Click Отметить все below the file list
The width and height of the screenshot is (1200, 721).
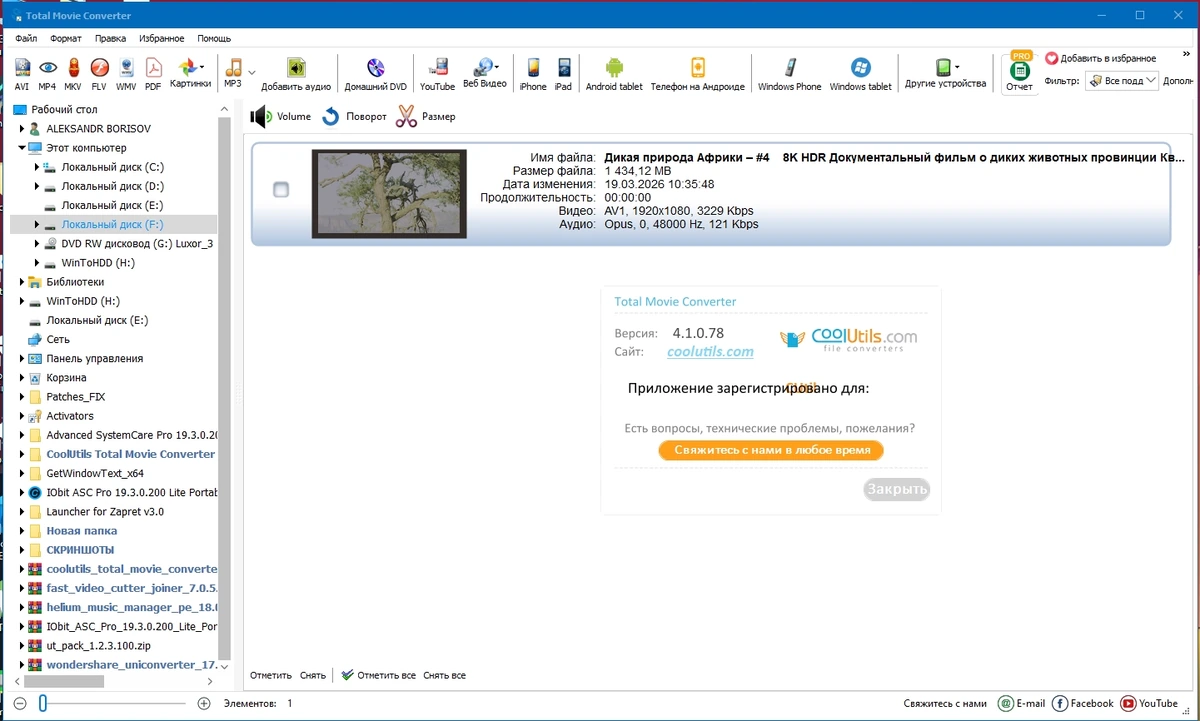coord(379,675)
